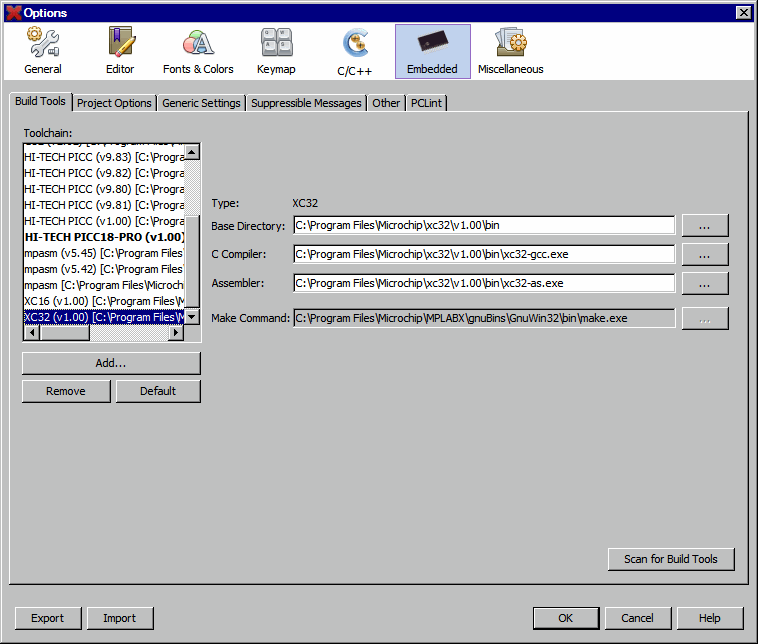Viewport: 758px width, 644px height.
Task: Select HI-TECH PICC18-PRO (v1.00) toolchain
Action: (x=104, y=237)
